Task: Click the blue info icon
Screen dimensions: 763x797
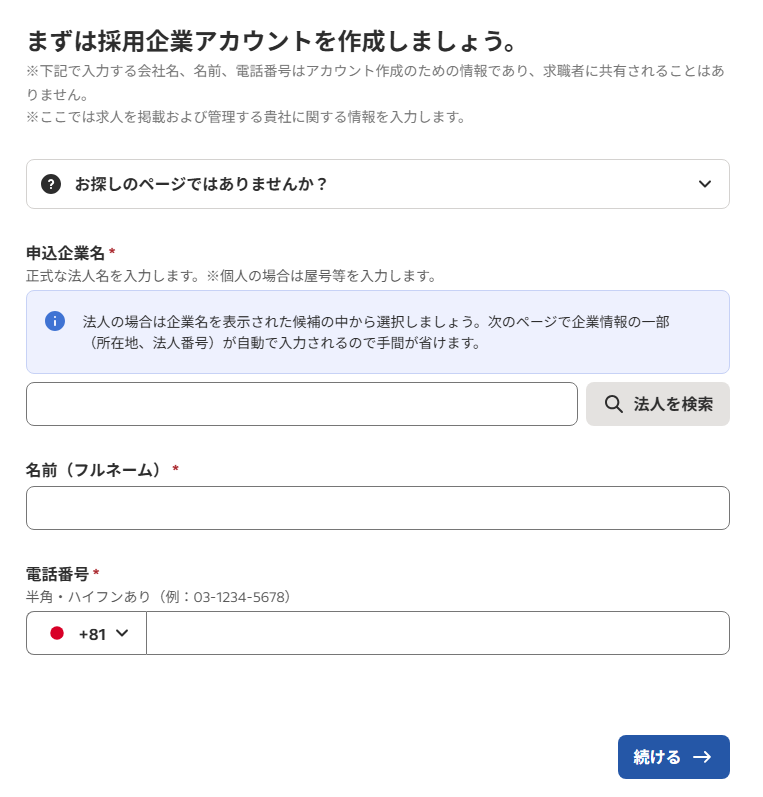Action: (55, 321)
